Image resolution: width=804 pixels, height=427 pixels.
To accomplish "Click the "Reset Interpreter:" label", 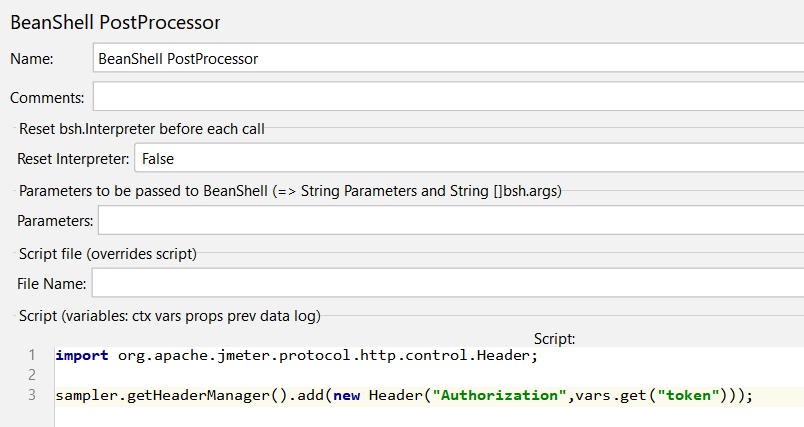I will pos(73,159).
